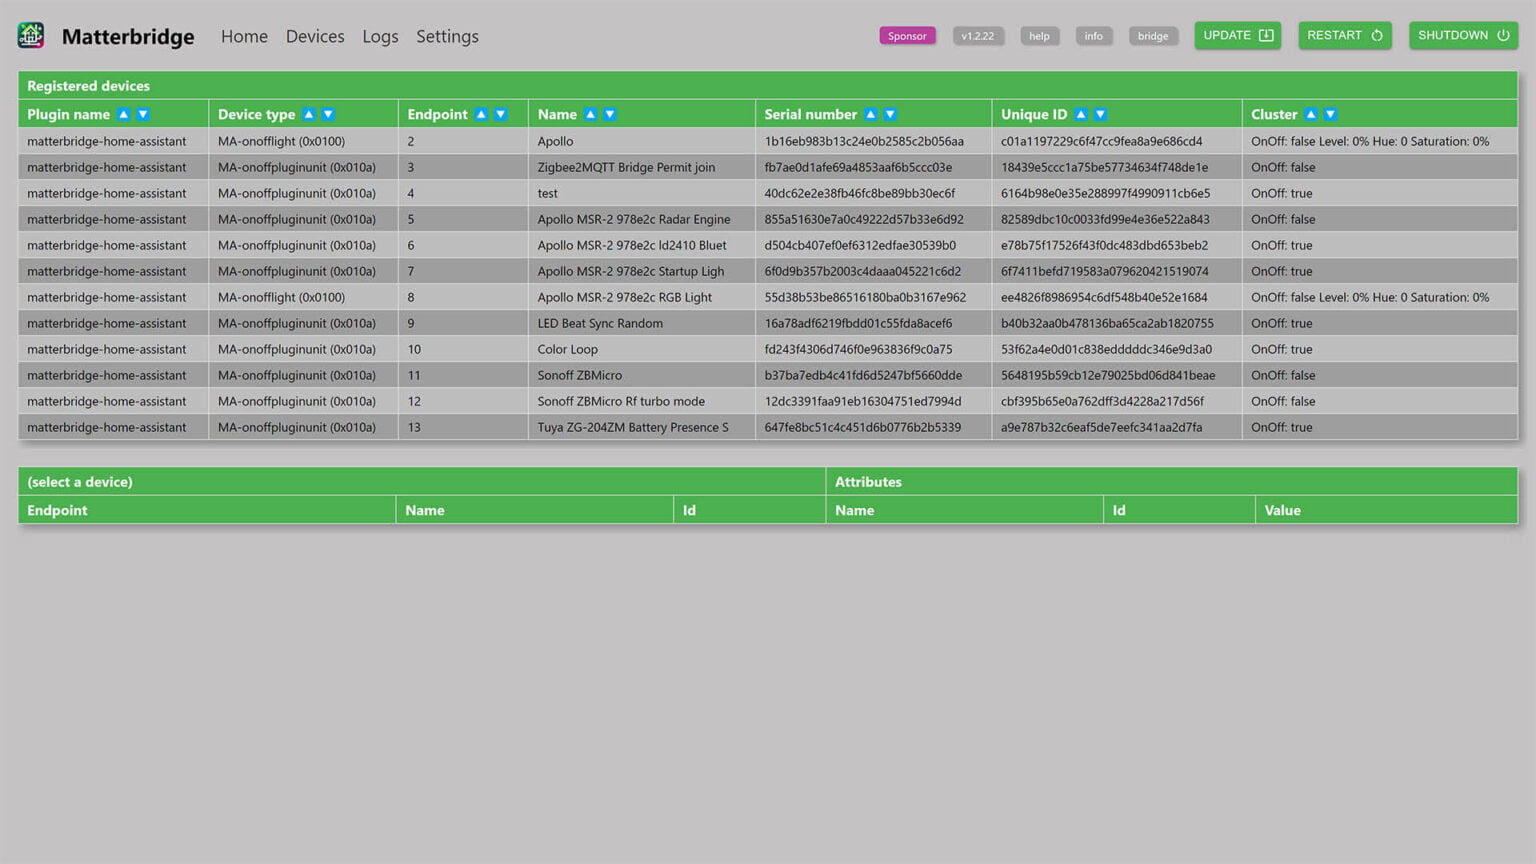Viewport: 1536px width, 864px height.
Task: Sort Plugin name column ascending
Action: tap(124, 115)
